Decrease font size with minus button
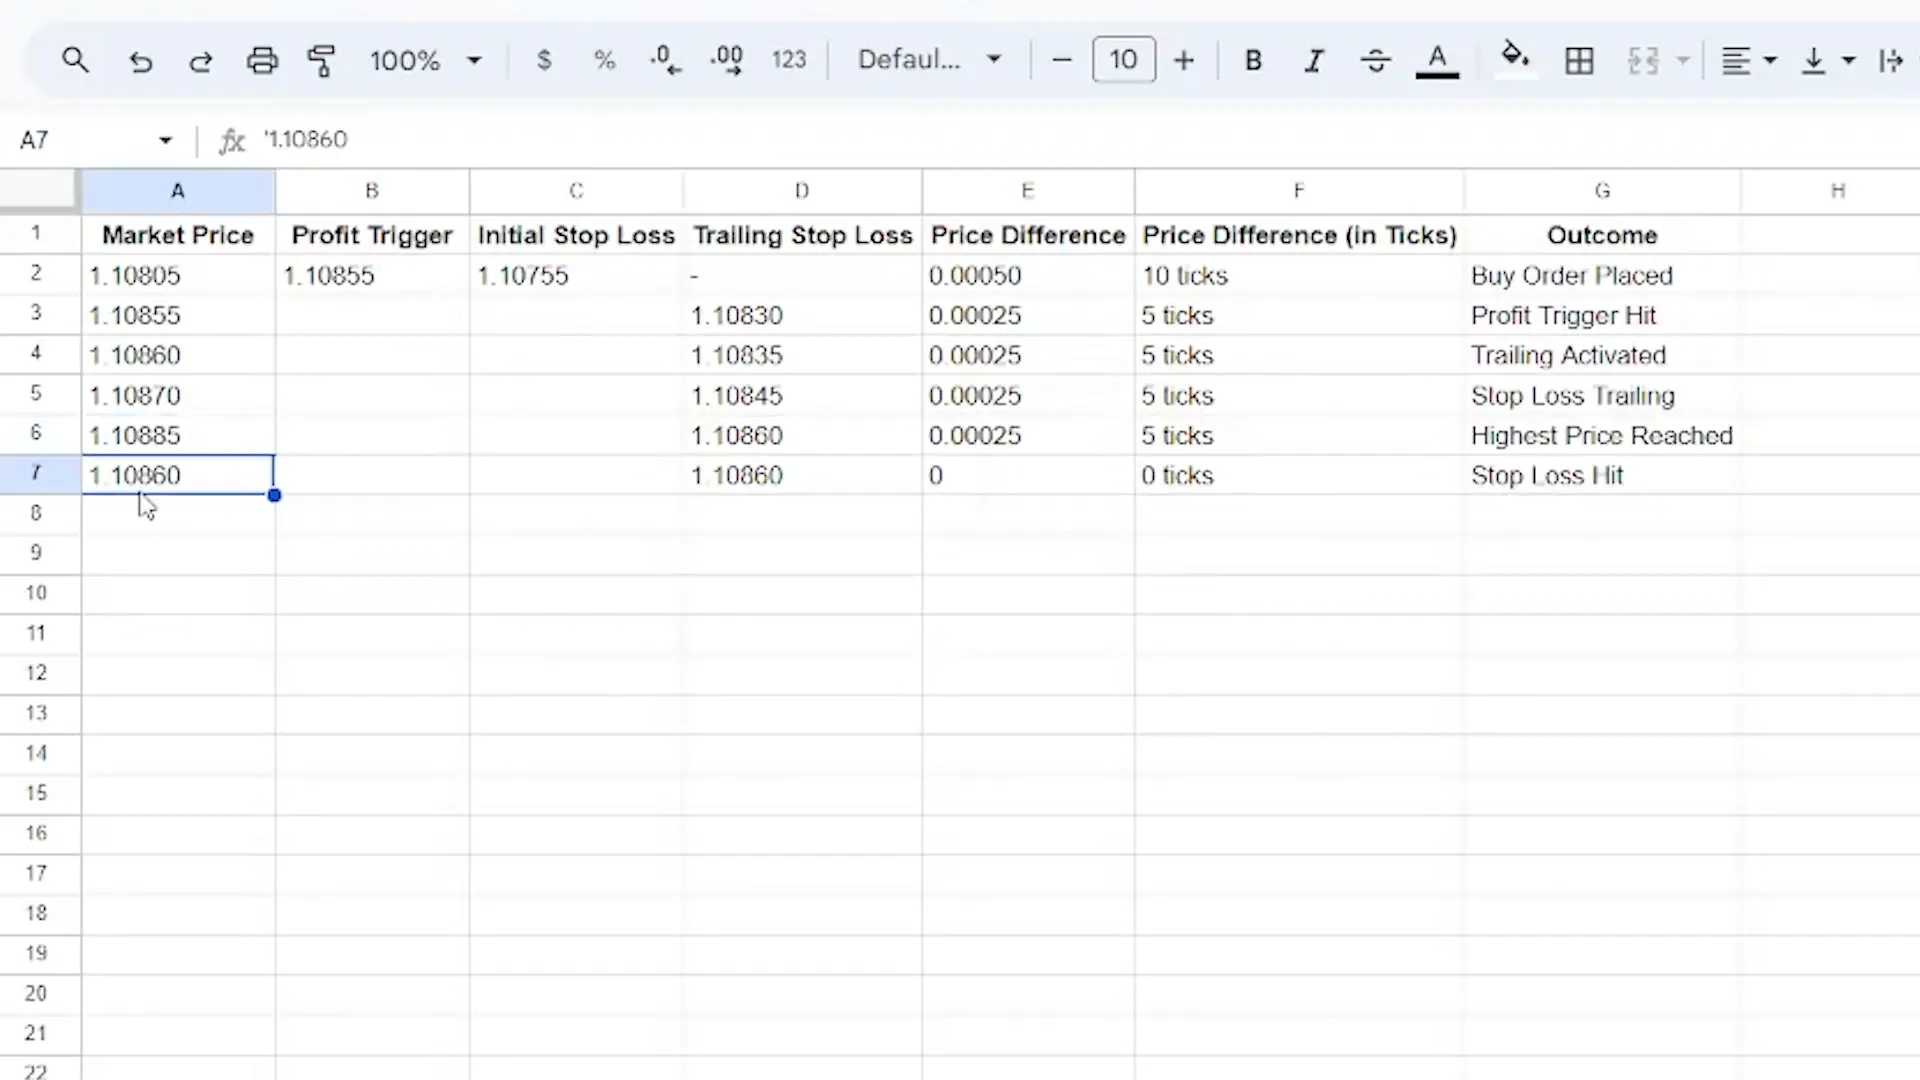 1062,60
